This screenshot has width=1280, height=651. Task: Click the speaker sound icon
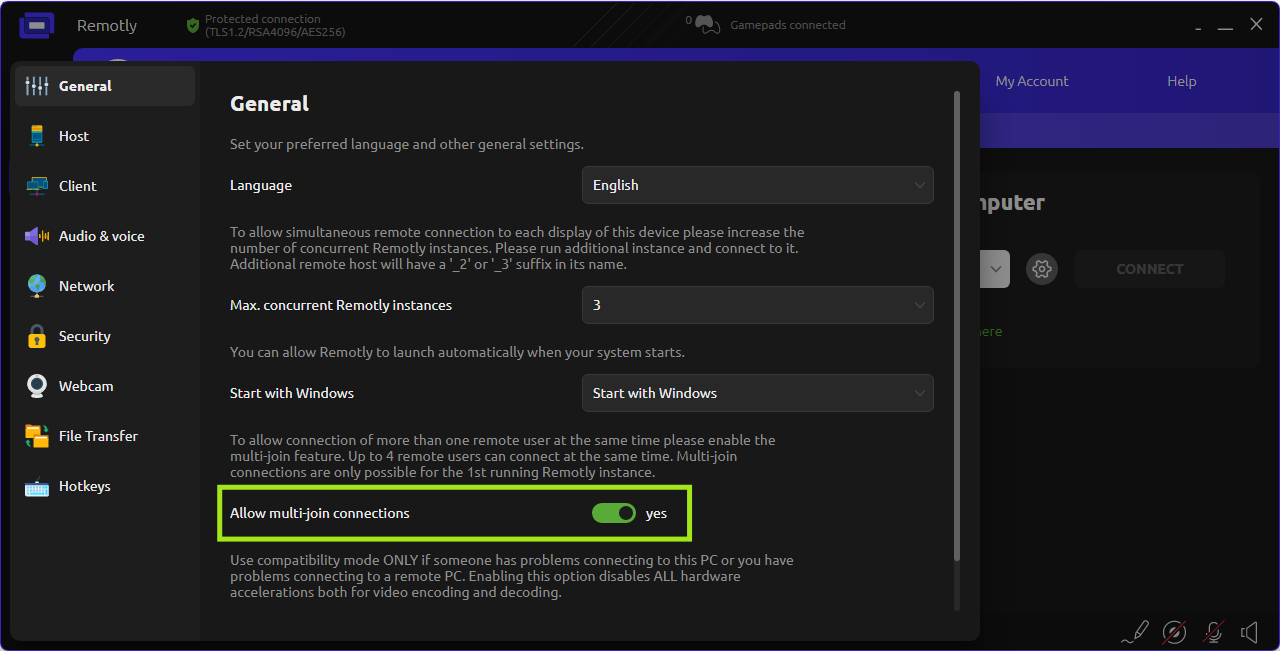click(1250, 632)
